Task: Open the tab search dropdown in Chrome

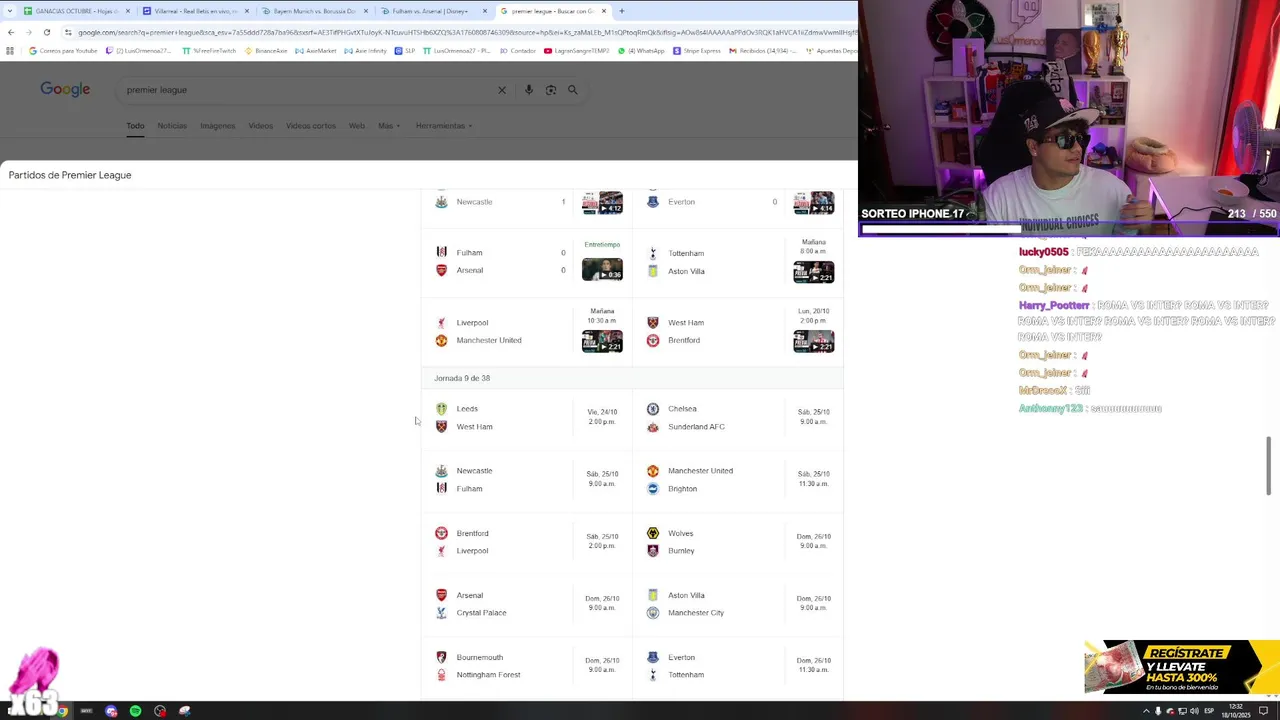Action: [8, 11]
